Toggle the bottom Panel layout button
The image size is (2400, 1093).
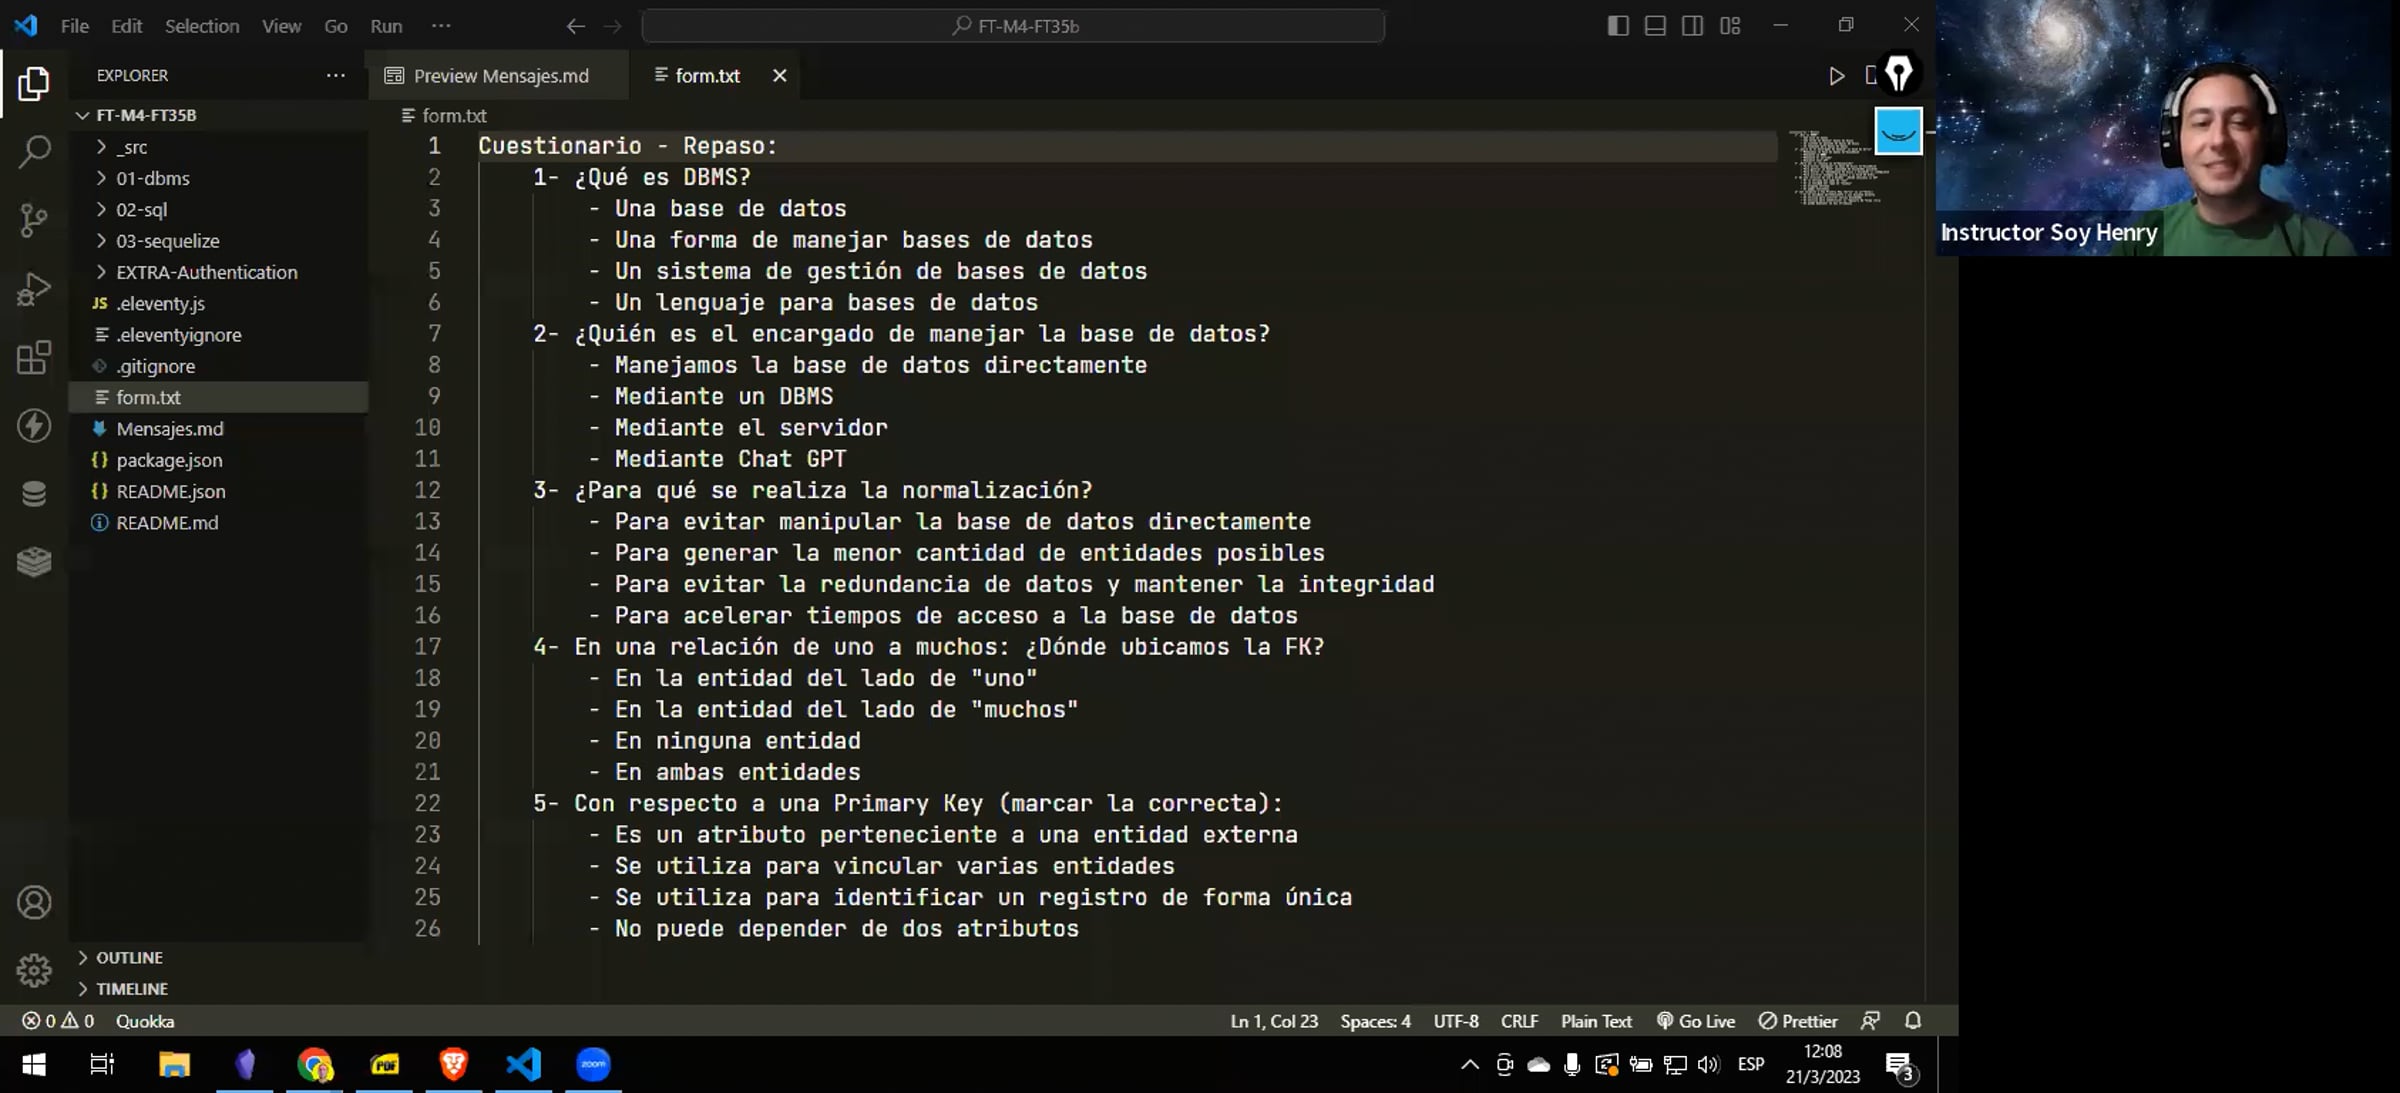(x=1655, y=26)
